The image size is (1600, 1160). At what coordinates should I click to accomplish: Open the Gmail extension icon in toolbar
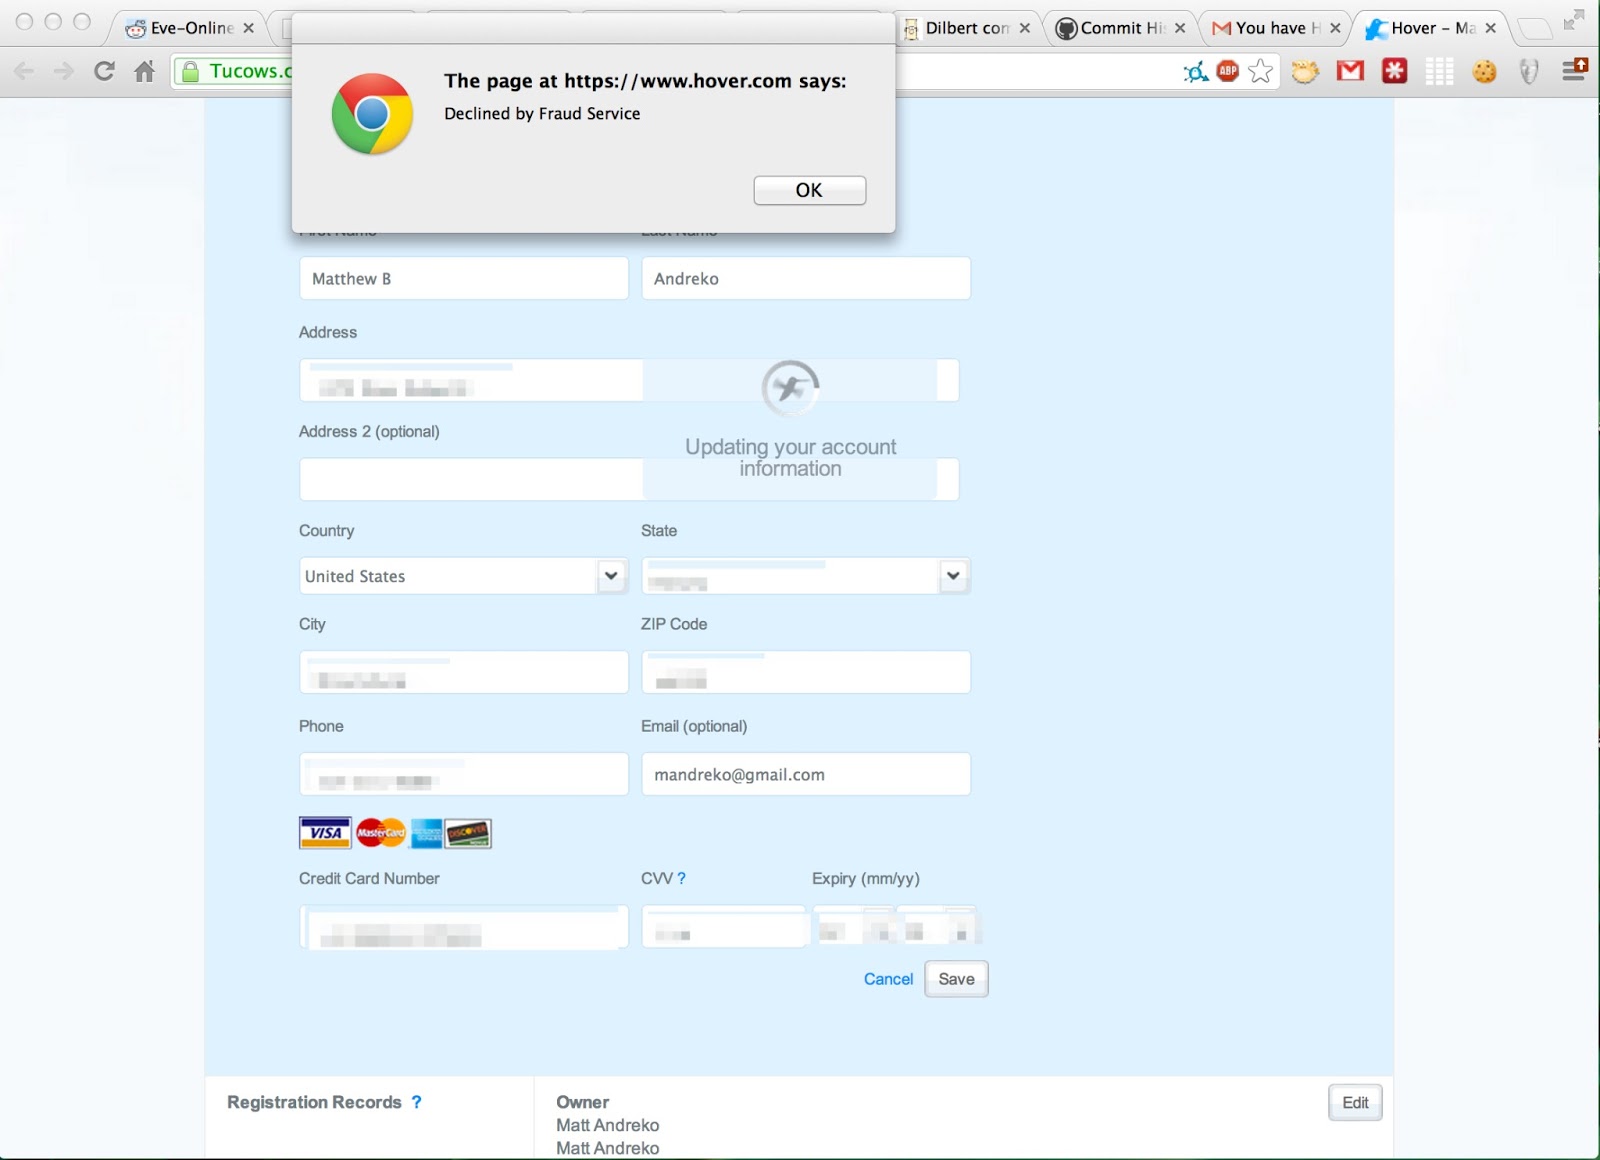click(x=1350, y=71)
